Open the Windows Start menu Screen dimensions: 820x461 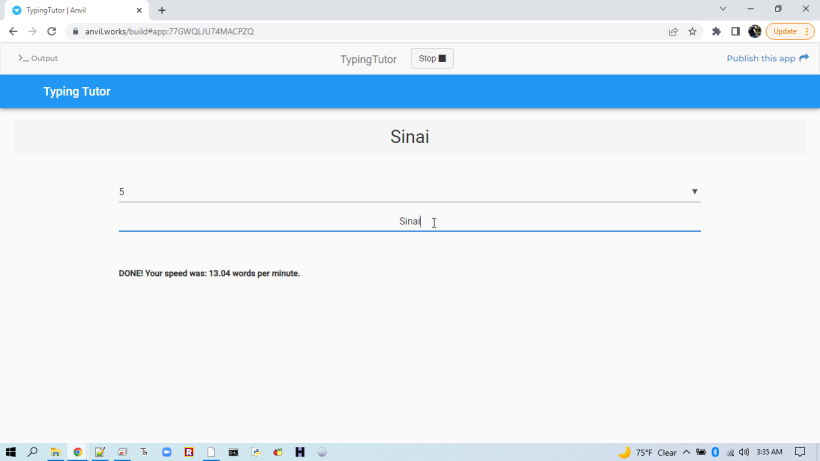point(11,452)
